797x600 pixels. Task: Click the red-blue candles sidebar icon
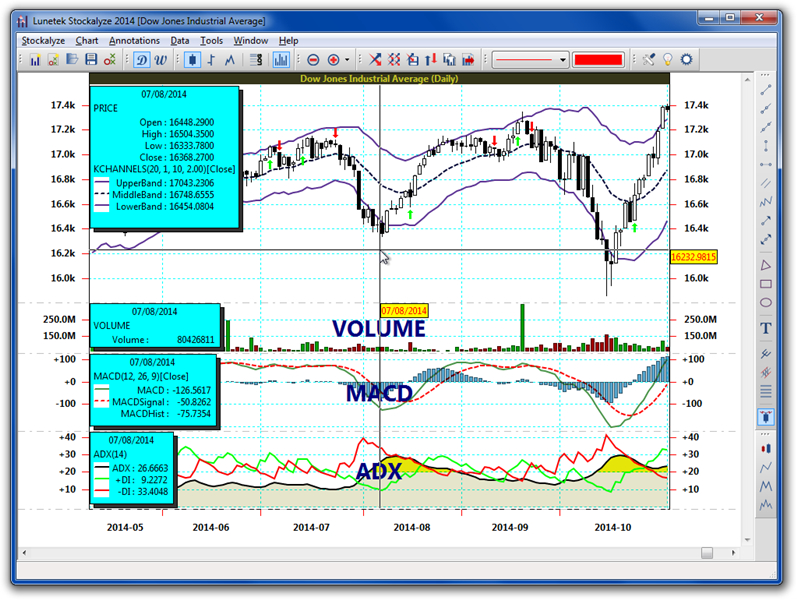click(766, 448)
